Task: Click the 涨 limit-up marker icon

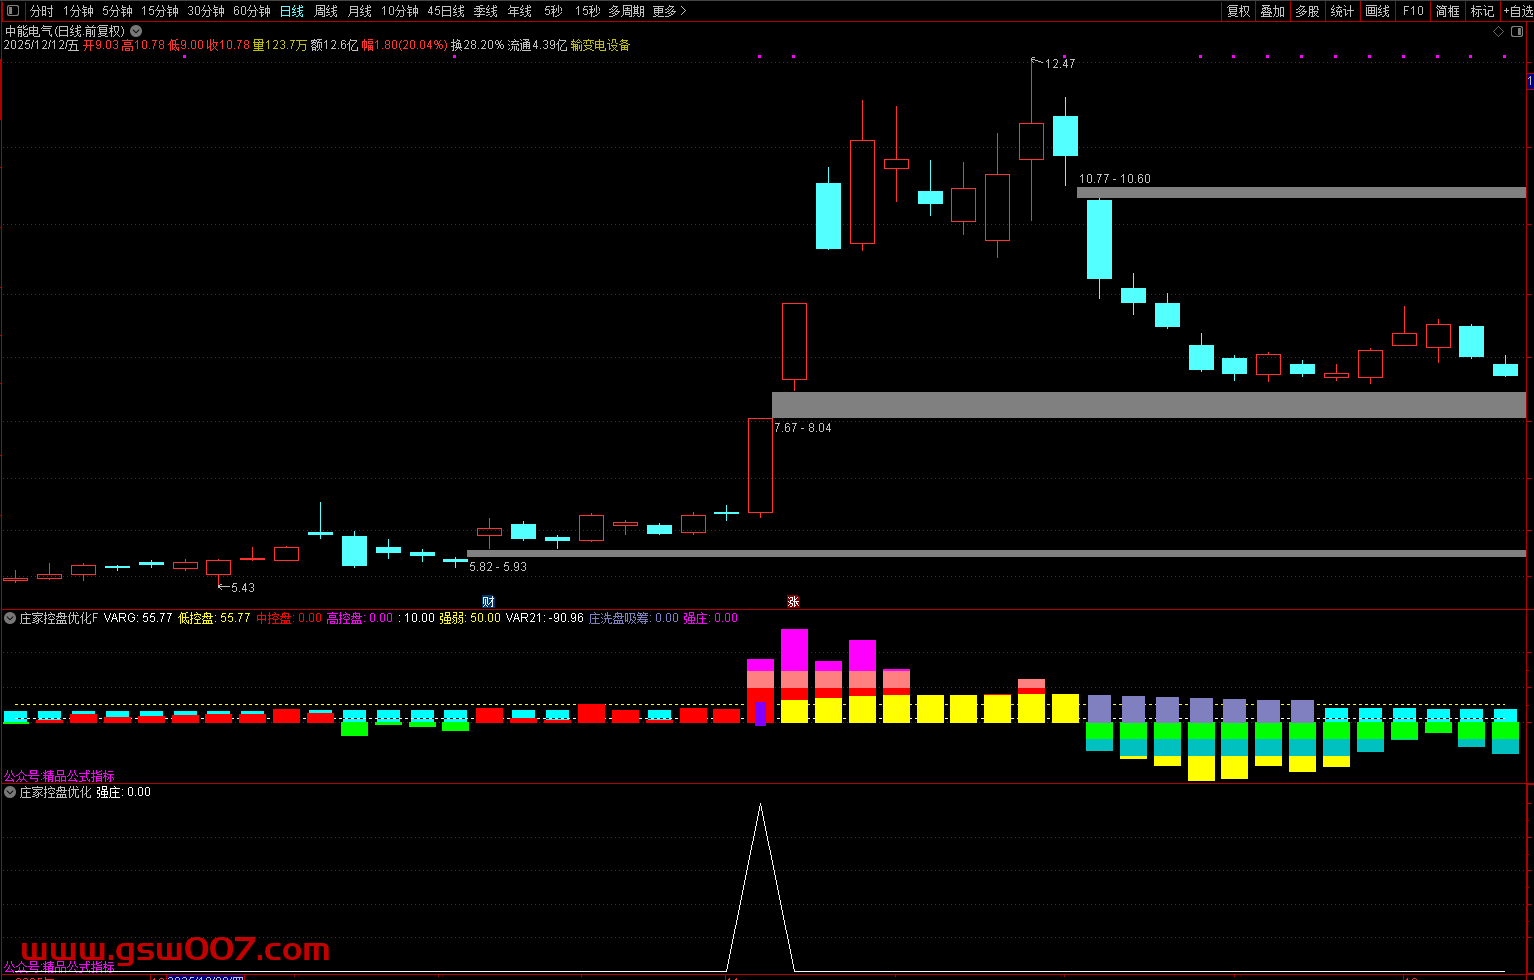Action: click(793, 601)
